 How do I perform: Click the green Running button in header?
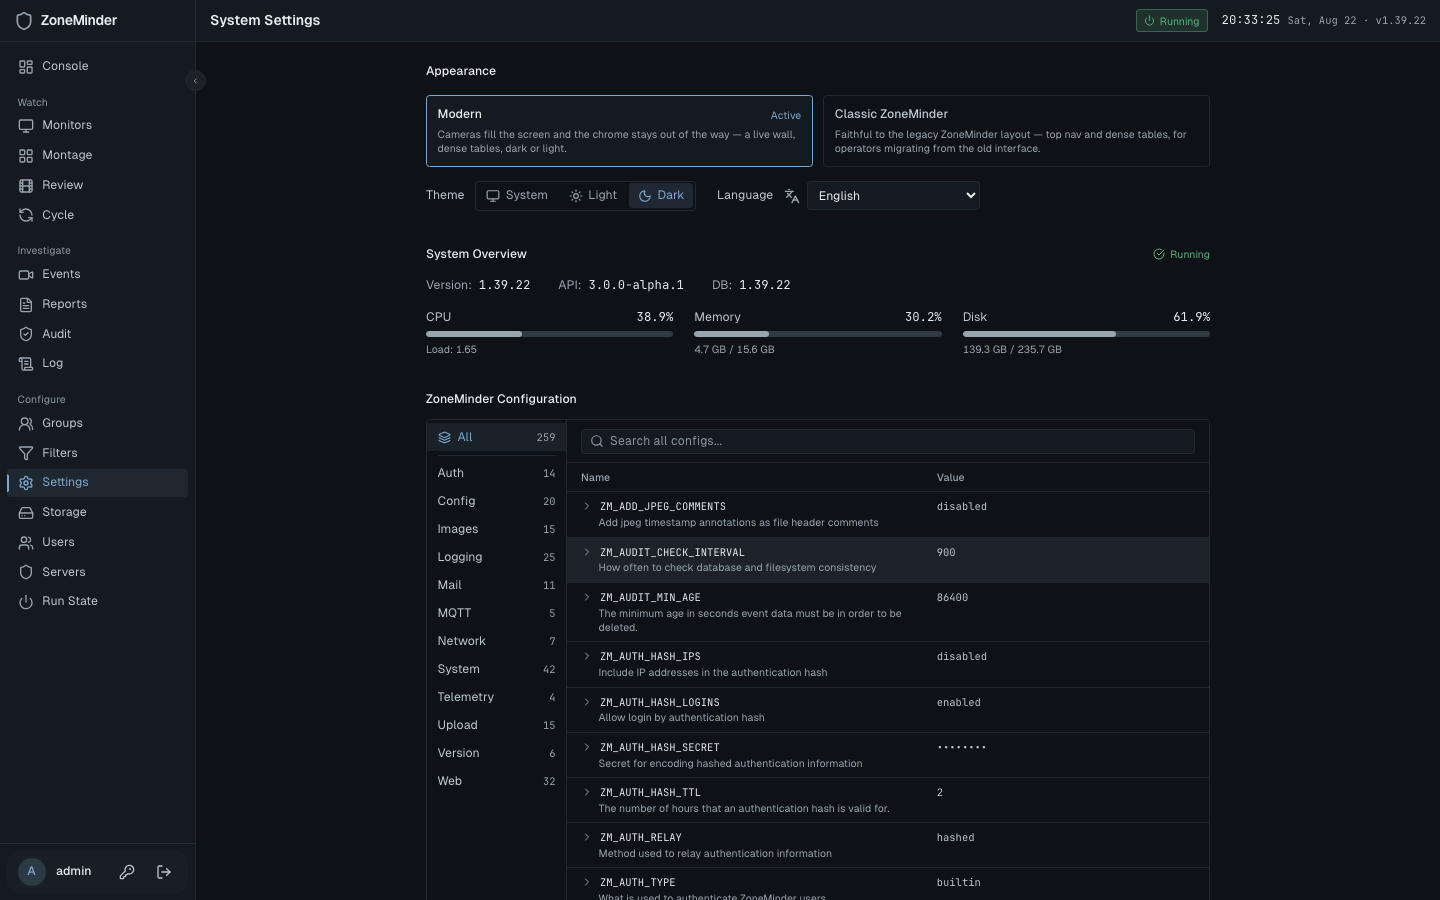tap(1171, 20)
